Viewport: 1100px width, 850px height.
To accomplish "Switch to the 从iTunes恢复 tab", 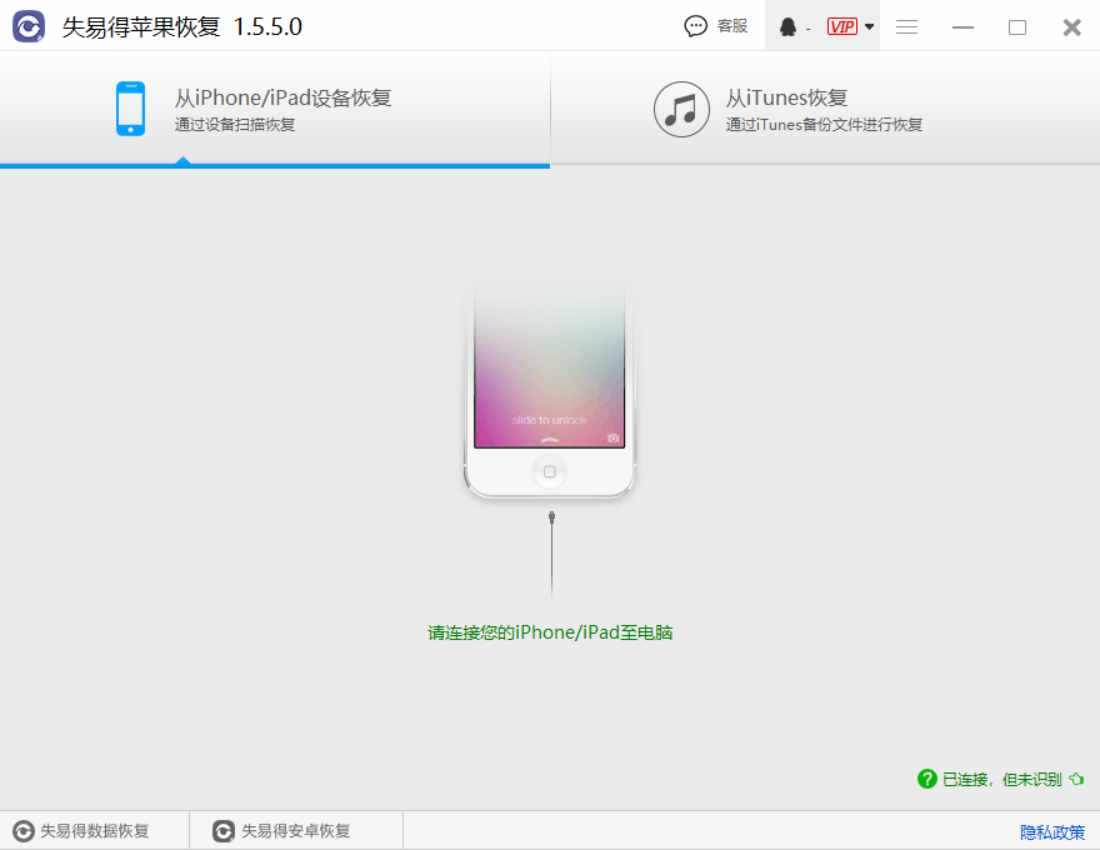I will 825,109.
